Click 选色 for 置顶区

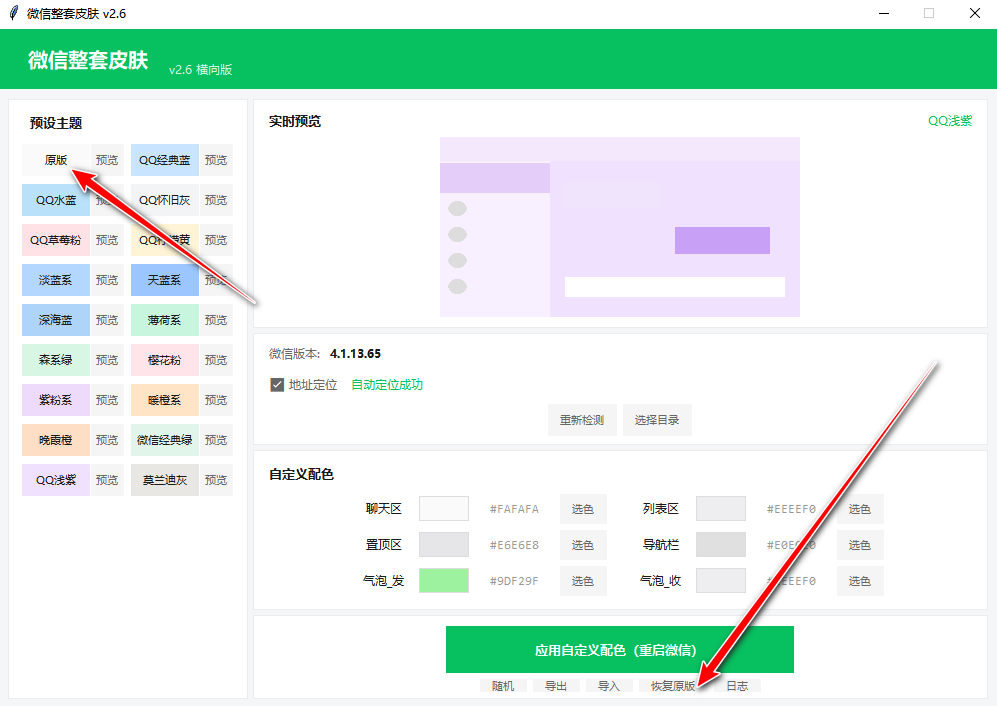[582, 545]
